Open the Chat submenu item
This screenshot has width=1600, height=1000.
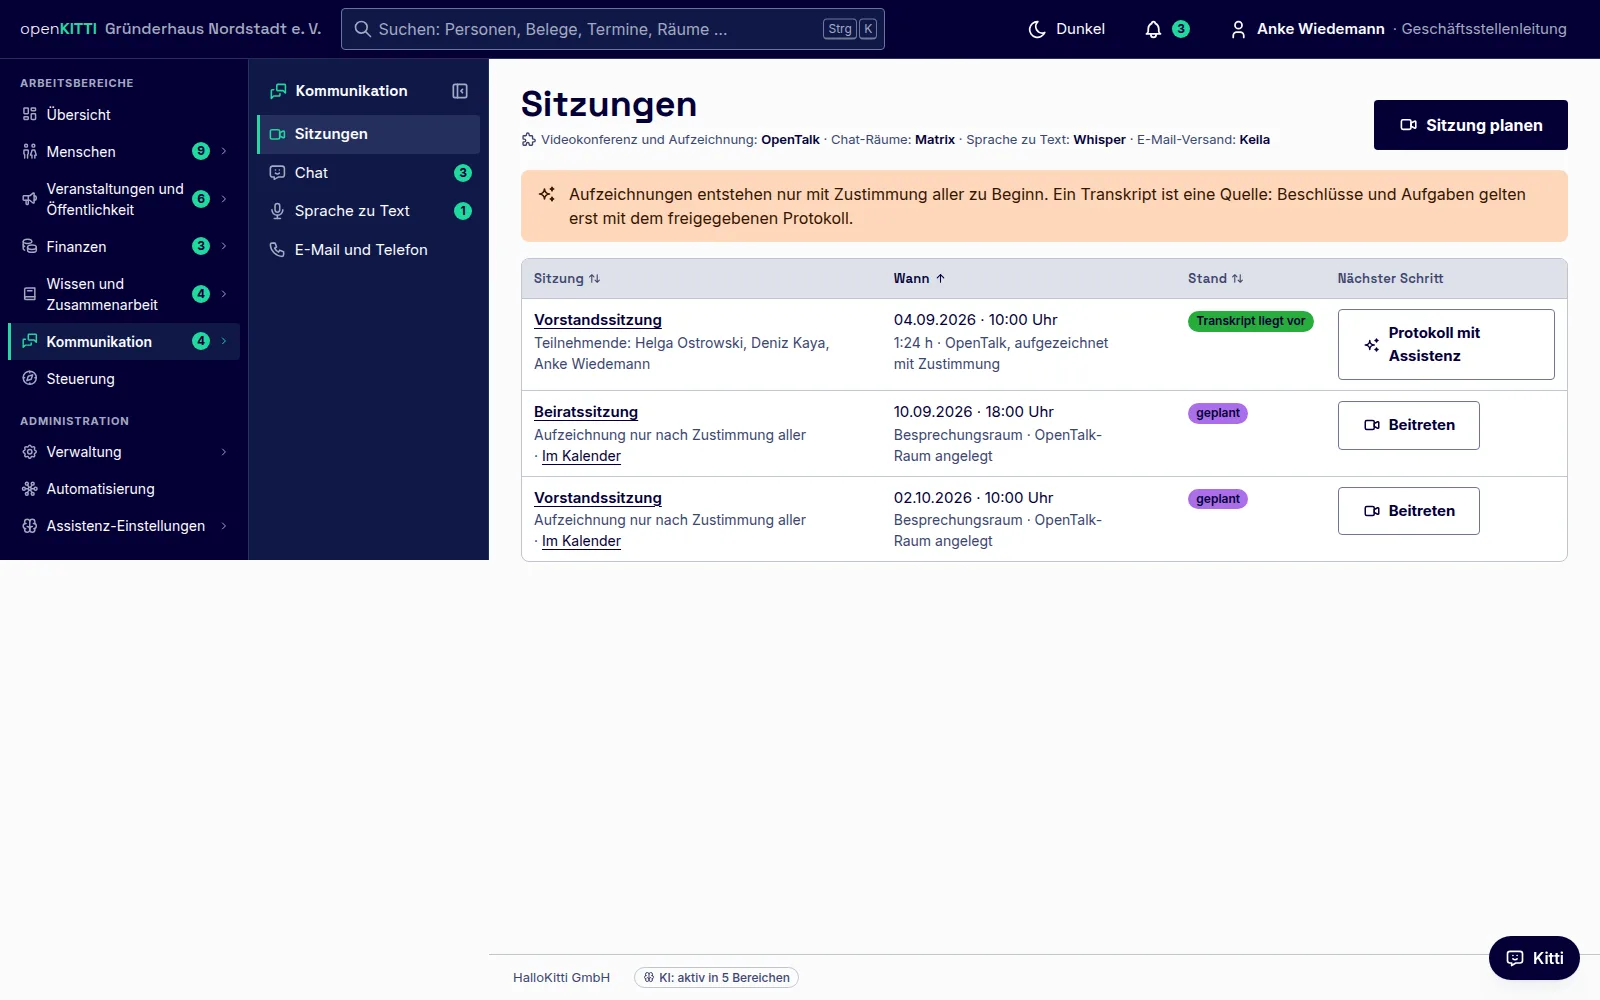pos(369,173)
